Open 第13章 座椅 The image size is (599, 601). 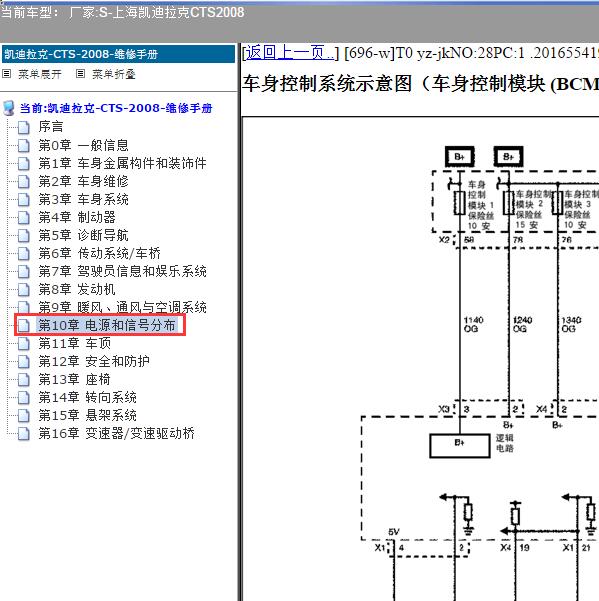click(75, 379)
